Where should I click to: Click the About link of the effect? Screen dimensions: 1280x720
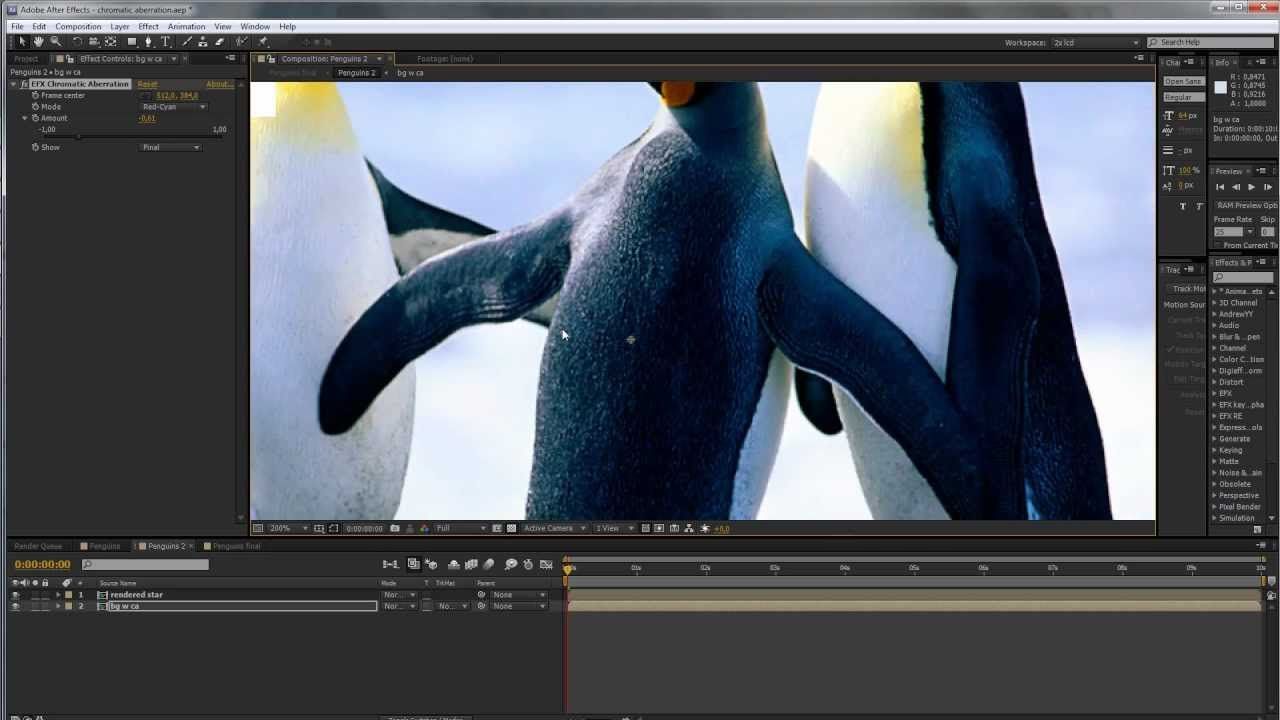[218, 84]
